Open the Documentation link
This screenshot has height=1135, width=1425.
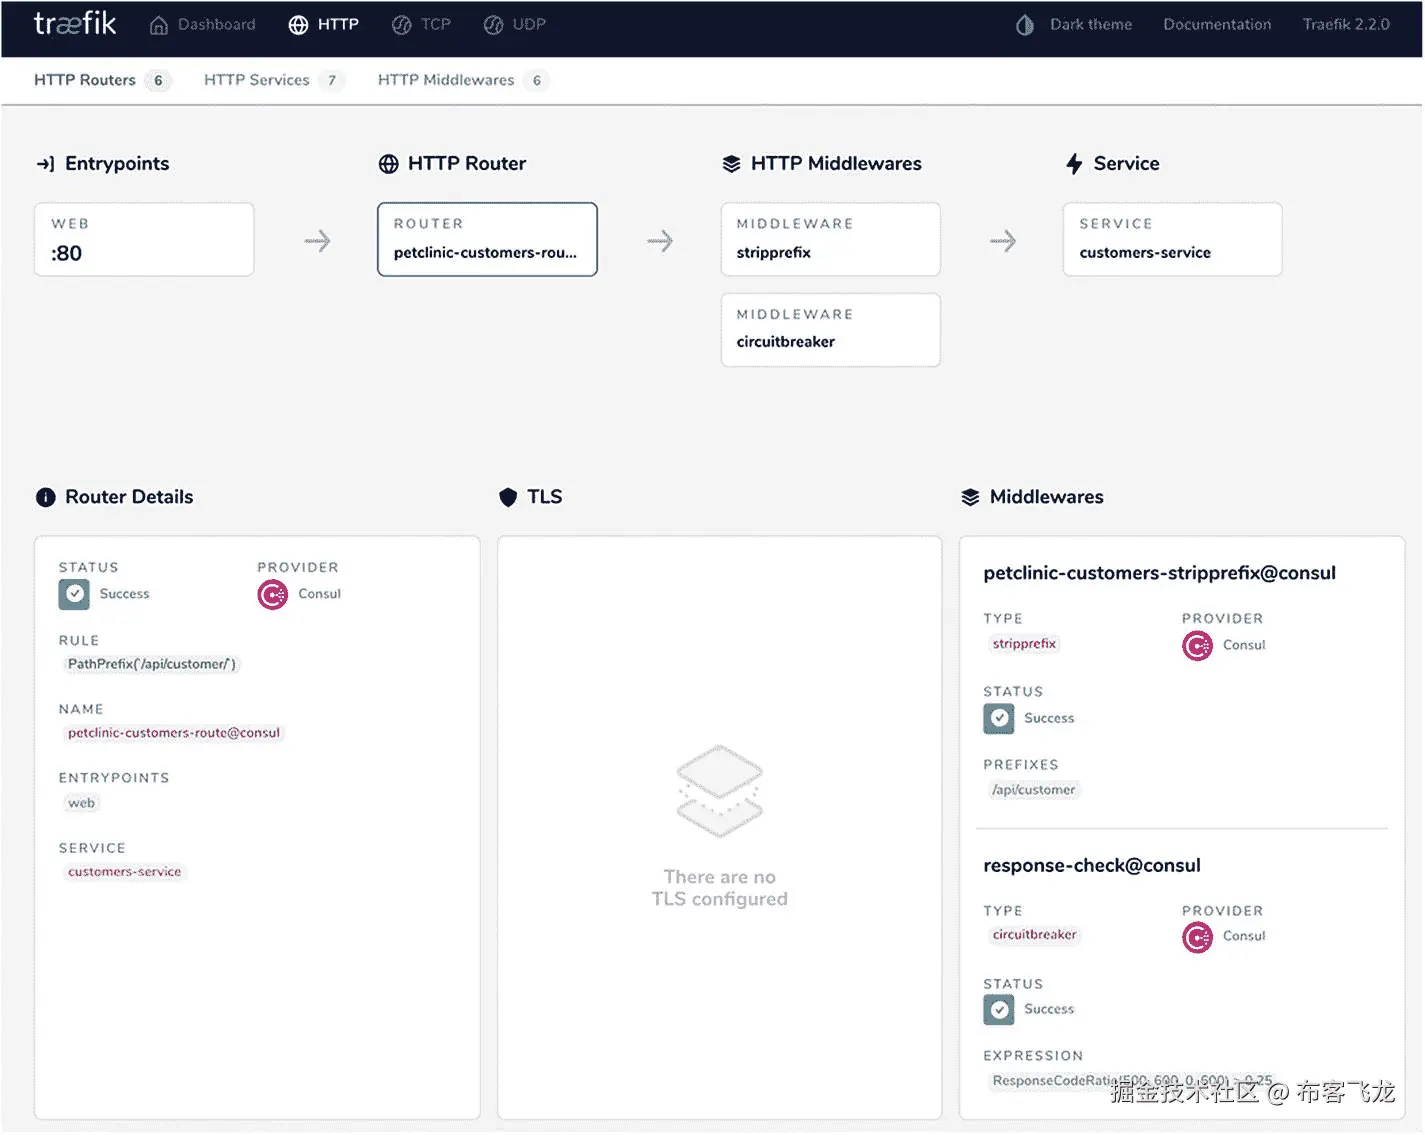(x=1217, y=25)
